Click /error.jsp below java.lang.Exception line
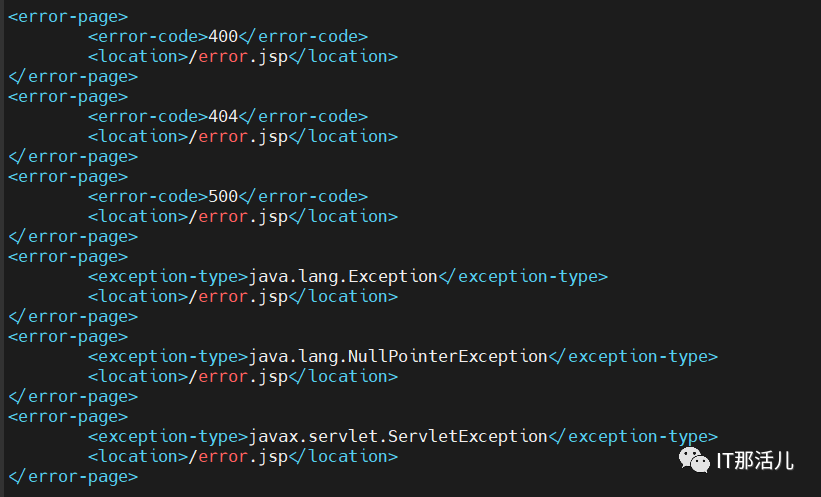The height and width of the screenshot is (497, 821). 238,296
